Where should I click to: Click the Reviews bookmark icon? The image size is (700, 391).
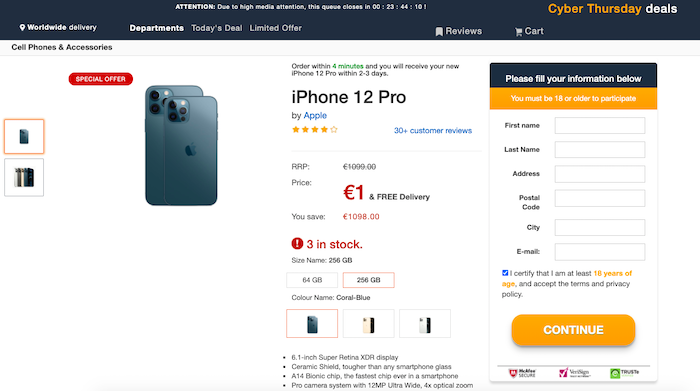click(439, 31)
